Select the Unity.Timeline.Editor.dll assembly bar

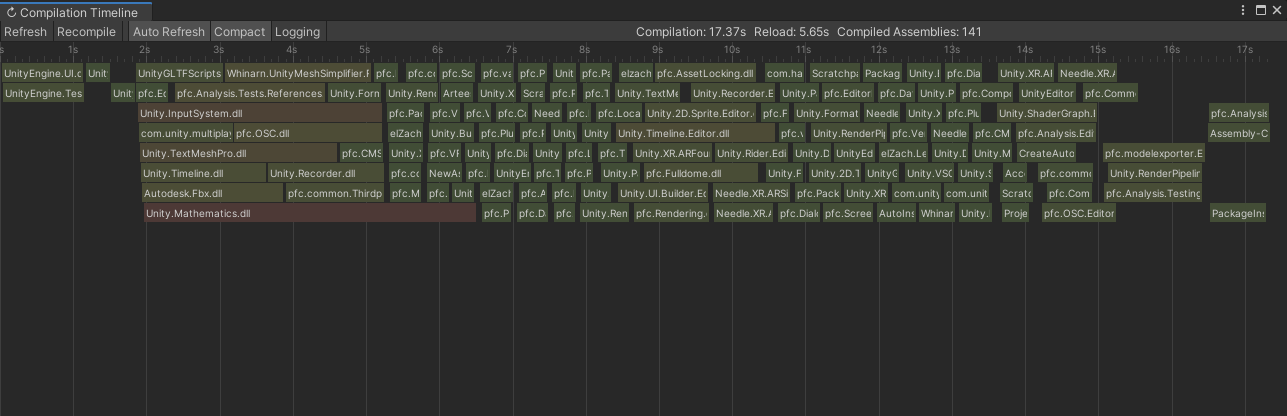point(695,133)
